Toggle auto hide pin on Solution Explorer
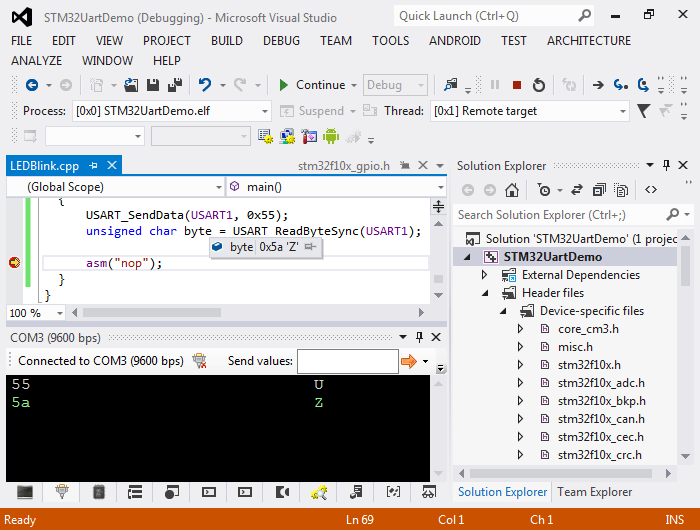The height and width of the screenshot is (530, 700). pos(666,165)
